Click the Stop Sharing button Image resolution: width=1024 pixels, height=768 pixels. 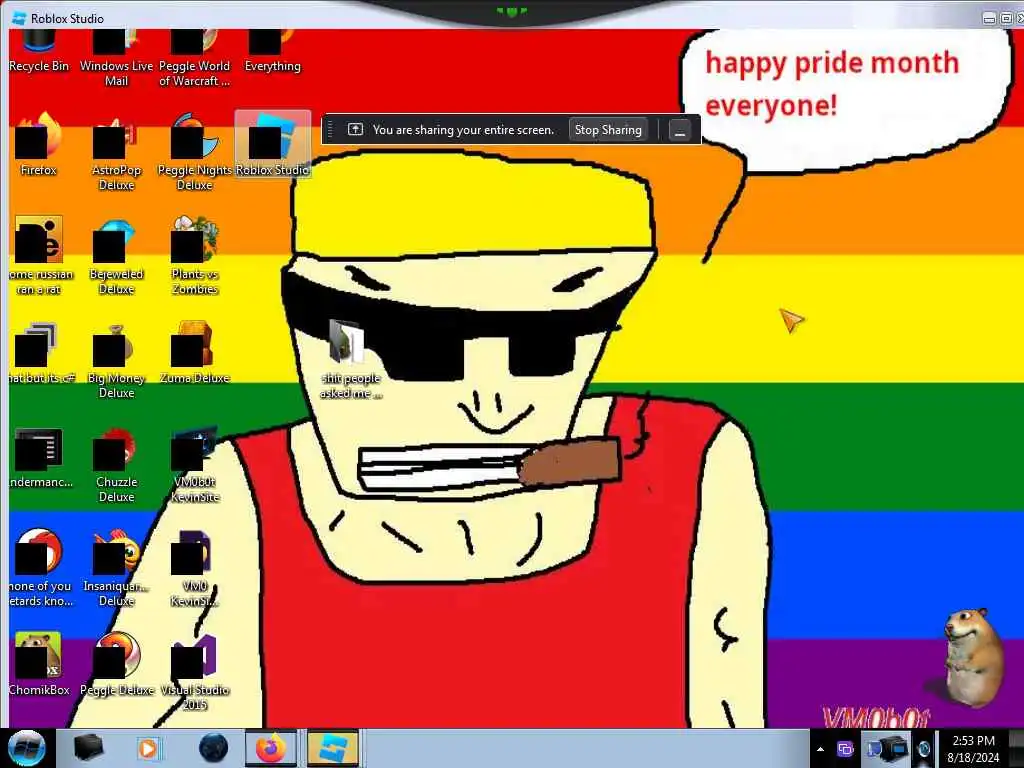click(x=608, y=129)
